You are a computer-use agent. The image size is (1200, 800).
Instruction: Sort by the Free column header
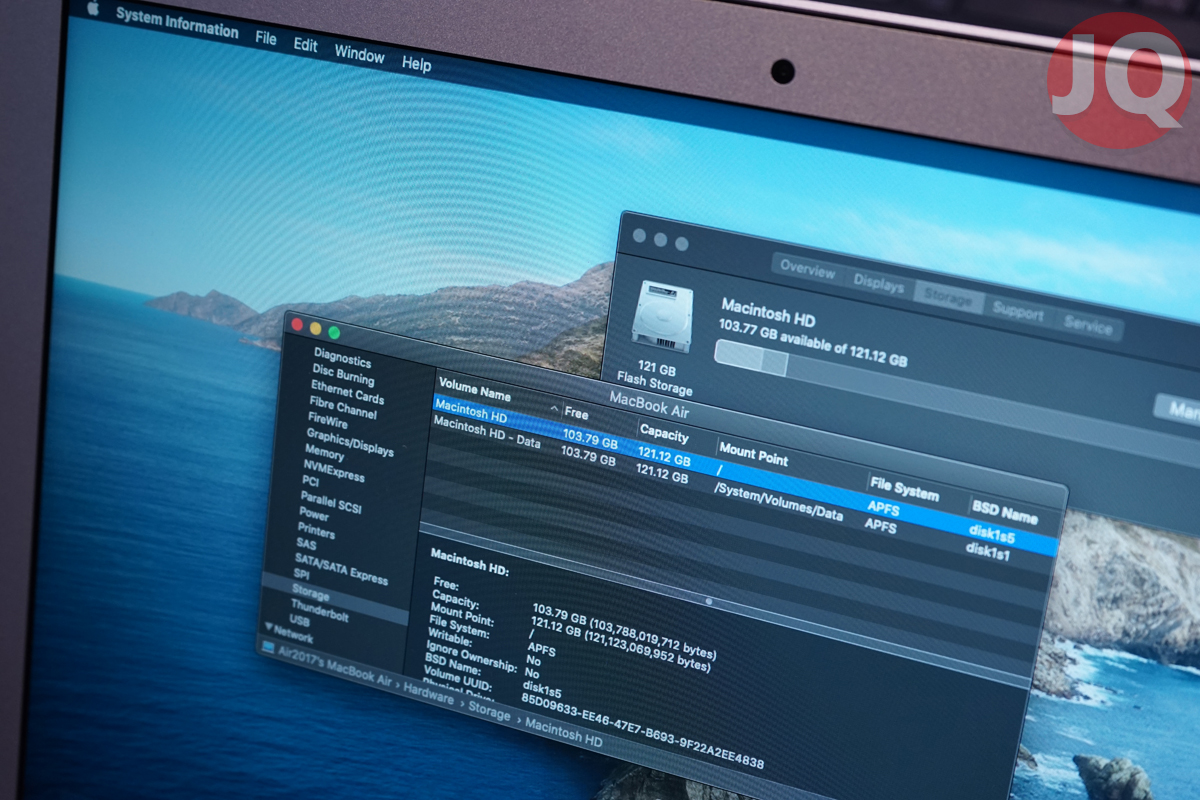pos(577,412)
